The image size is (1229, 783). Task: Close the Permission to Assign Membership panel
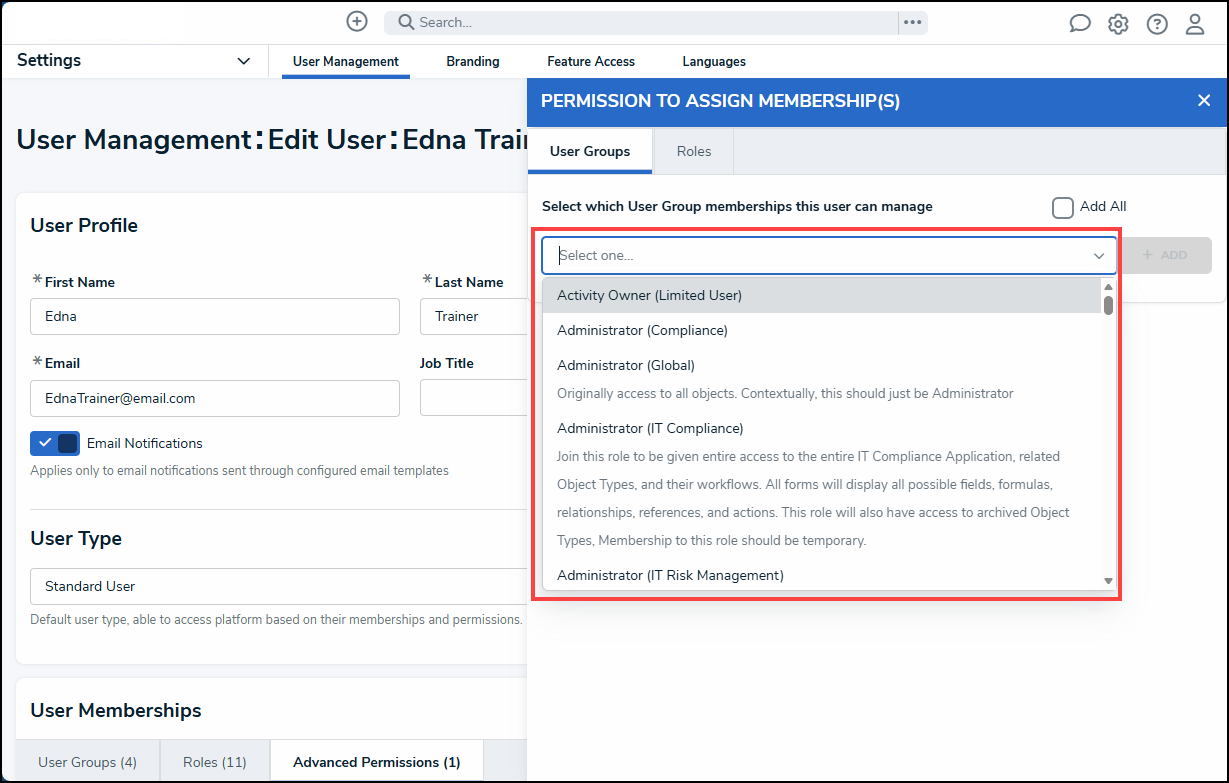(1204, 100)
